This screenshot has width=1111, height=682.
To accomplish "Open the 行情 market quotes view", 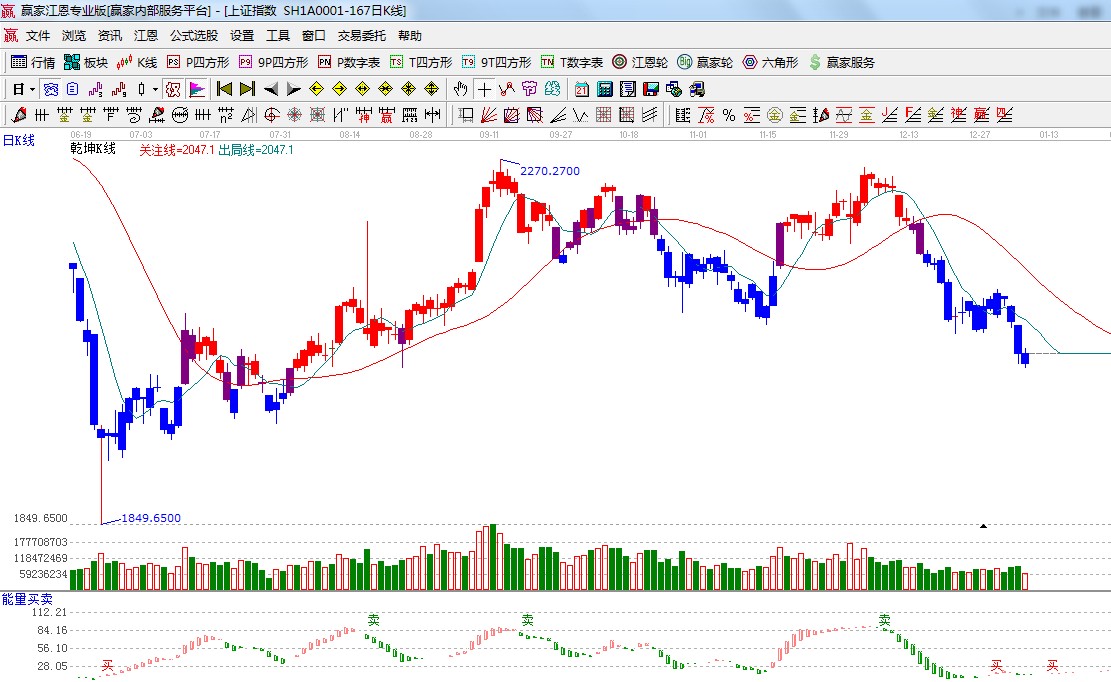I will pyautogui.click(x=32, y=62).
